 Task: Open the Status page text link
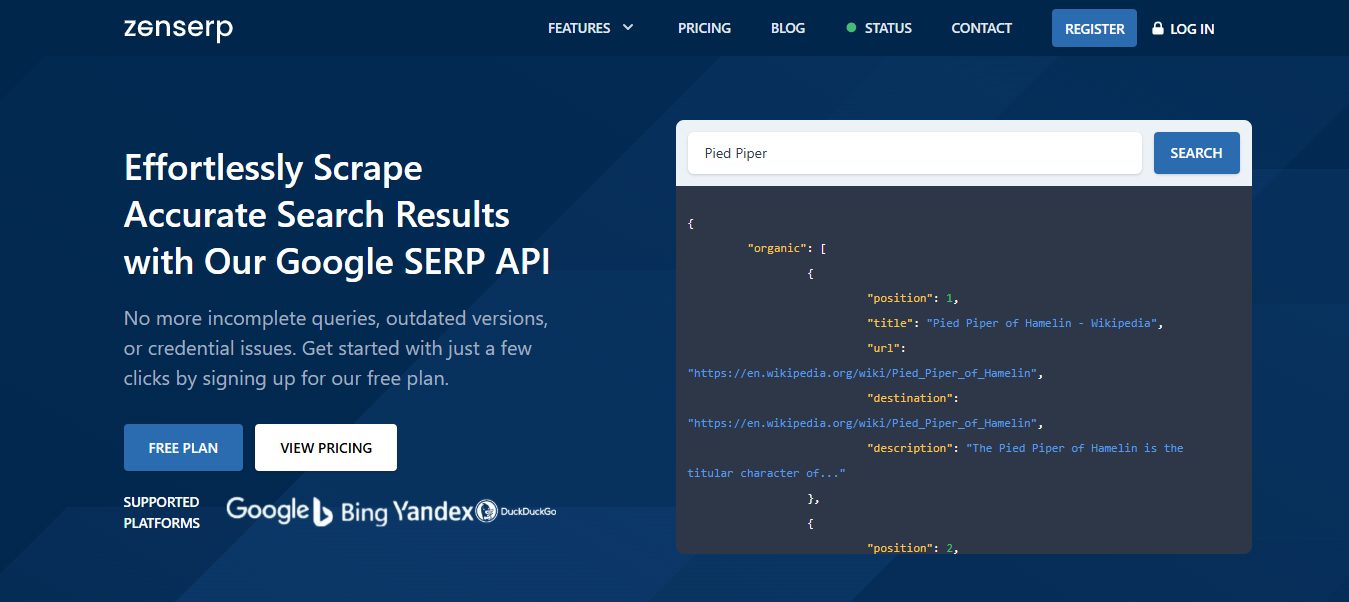888,28
